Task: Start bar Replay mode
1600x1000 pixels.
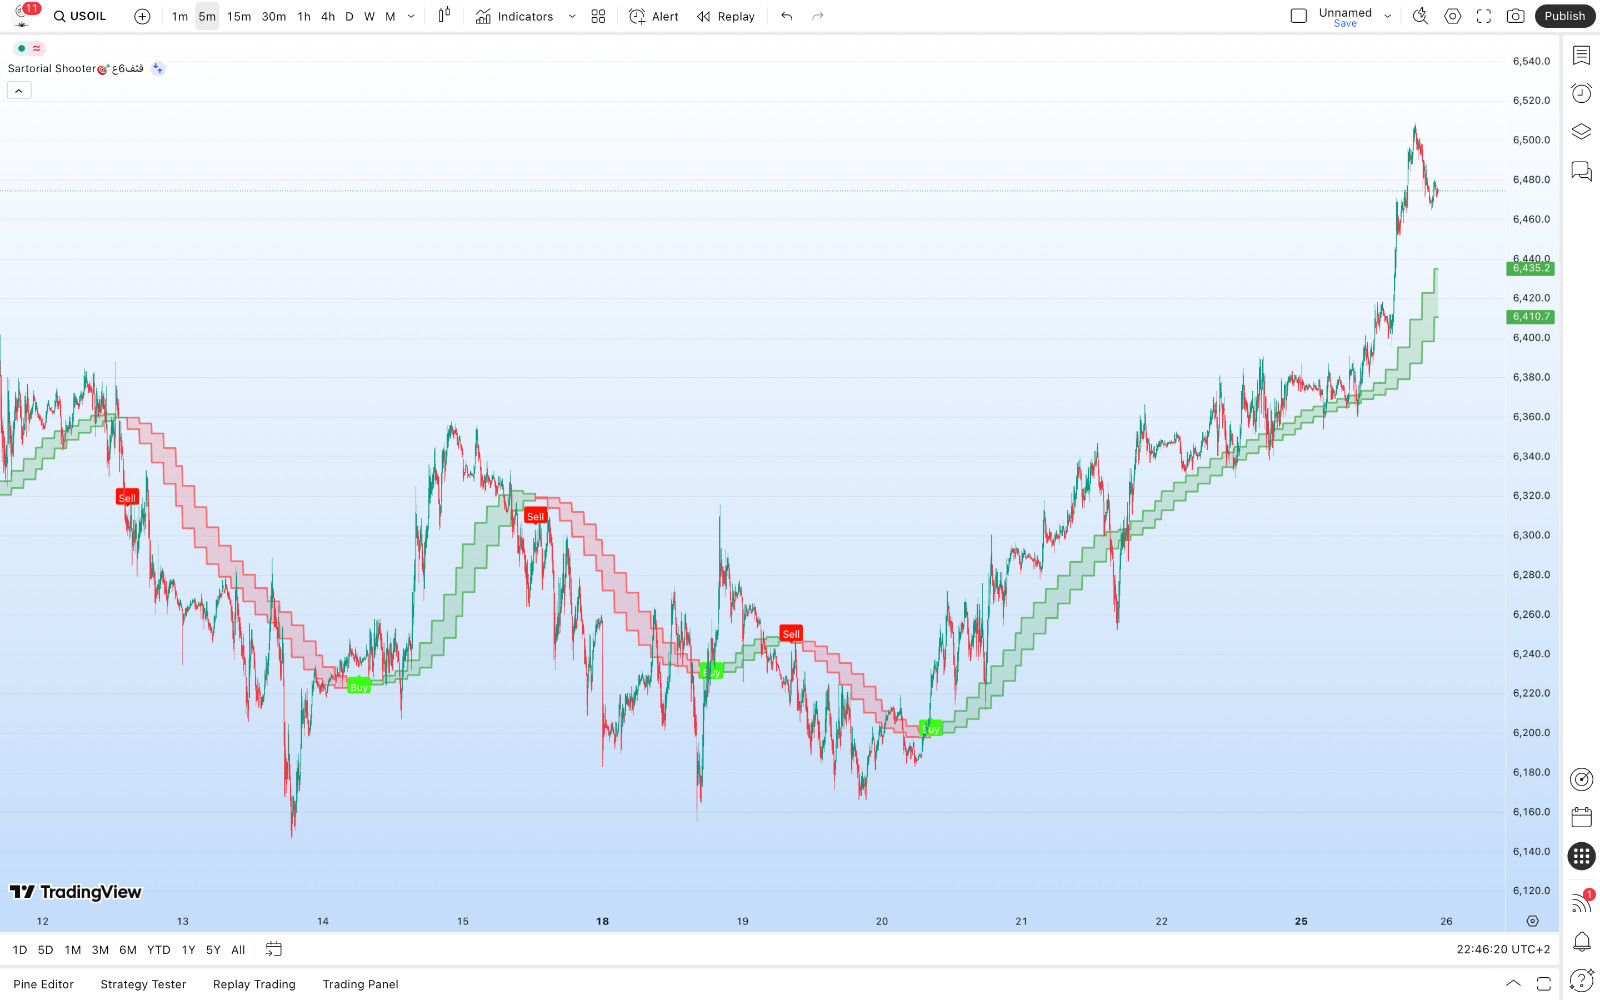Action: pyautogui.click(x=726, y=16)
